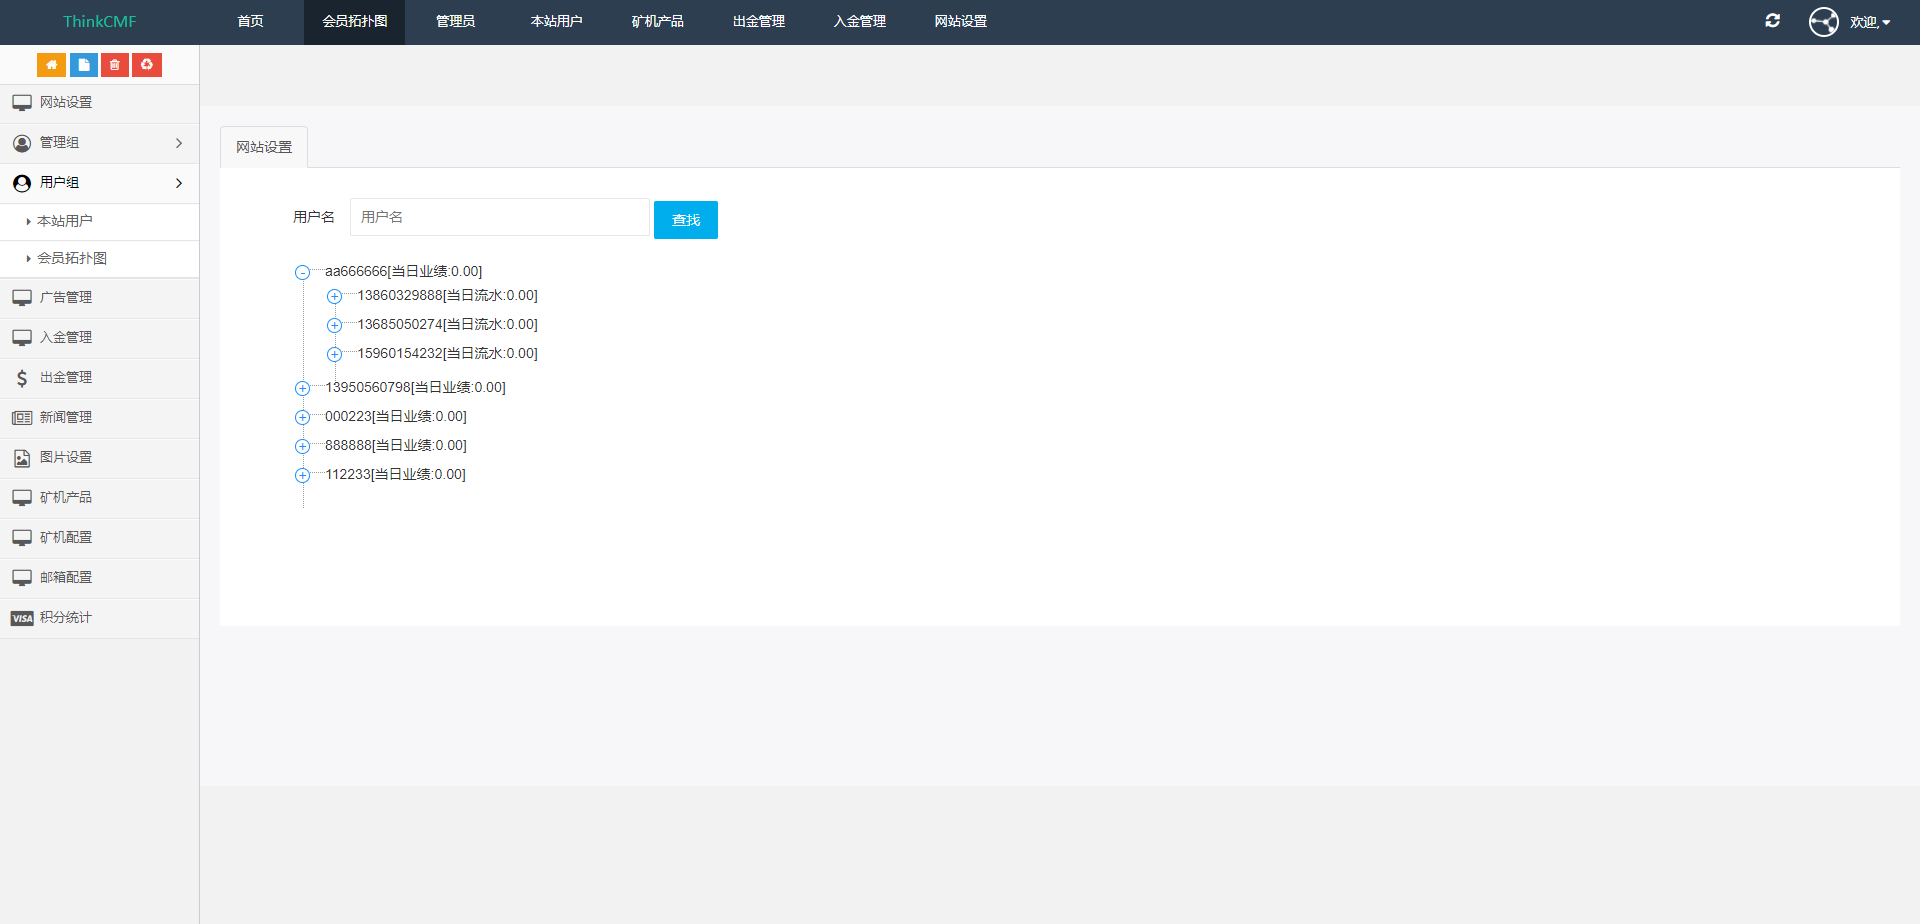Expand the 13950560798 tree node
The height and width of the screenshot is (924, 1920).
tap(302, 388)
